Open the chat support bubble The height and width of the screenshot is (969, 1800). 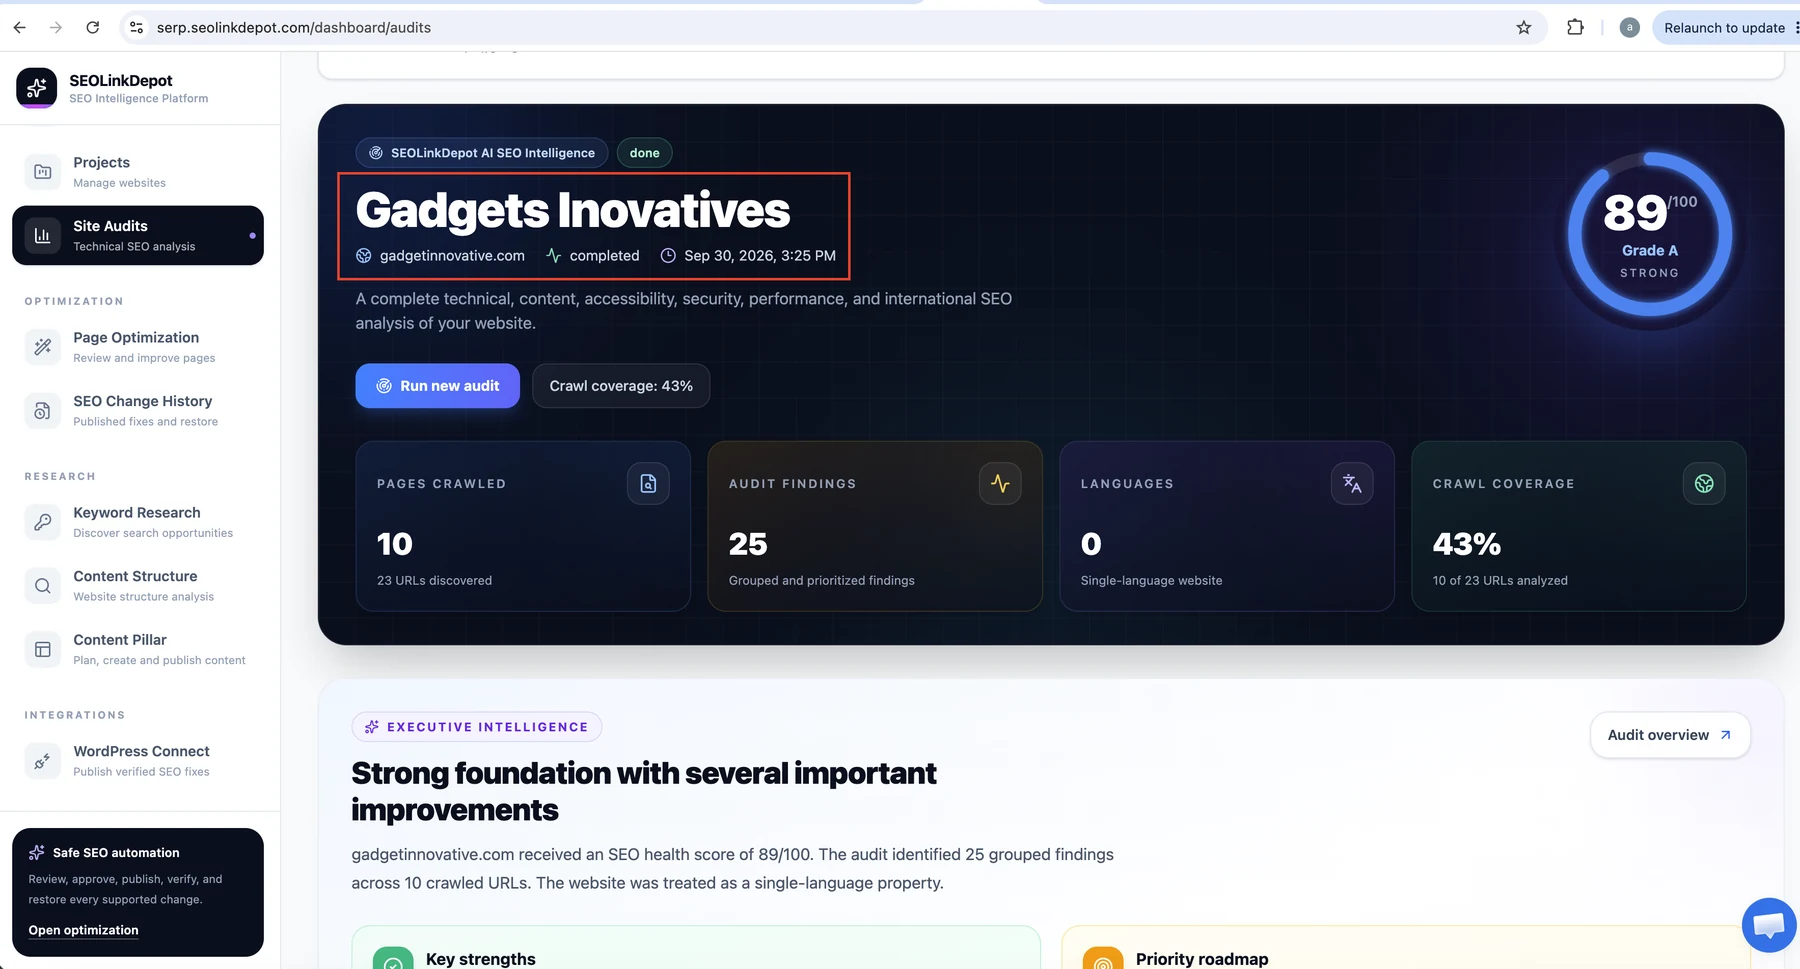click(x=1769, y=925)
